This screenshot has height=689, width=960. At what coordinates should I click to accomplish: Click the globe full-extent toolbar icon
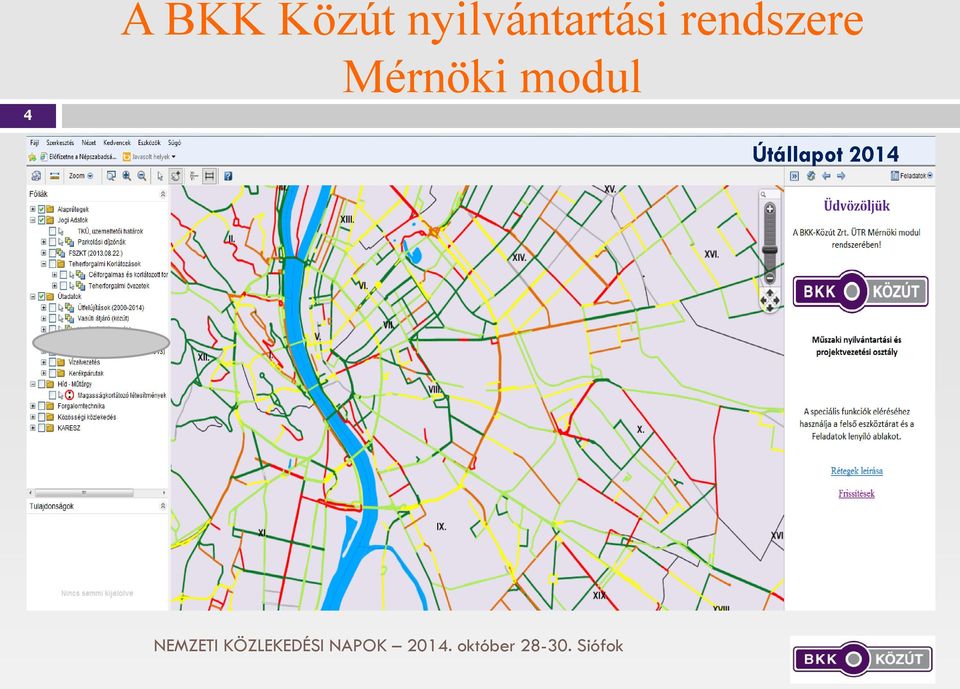[36, 176]
